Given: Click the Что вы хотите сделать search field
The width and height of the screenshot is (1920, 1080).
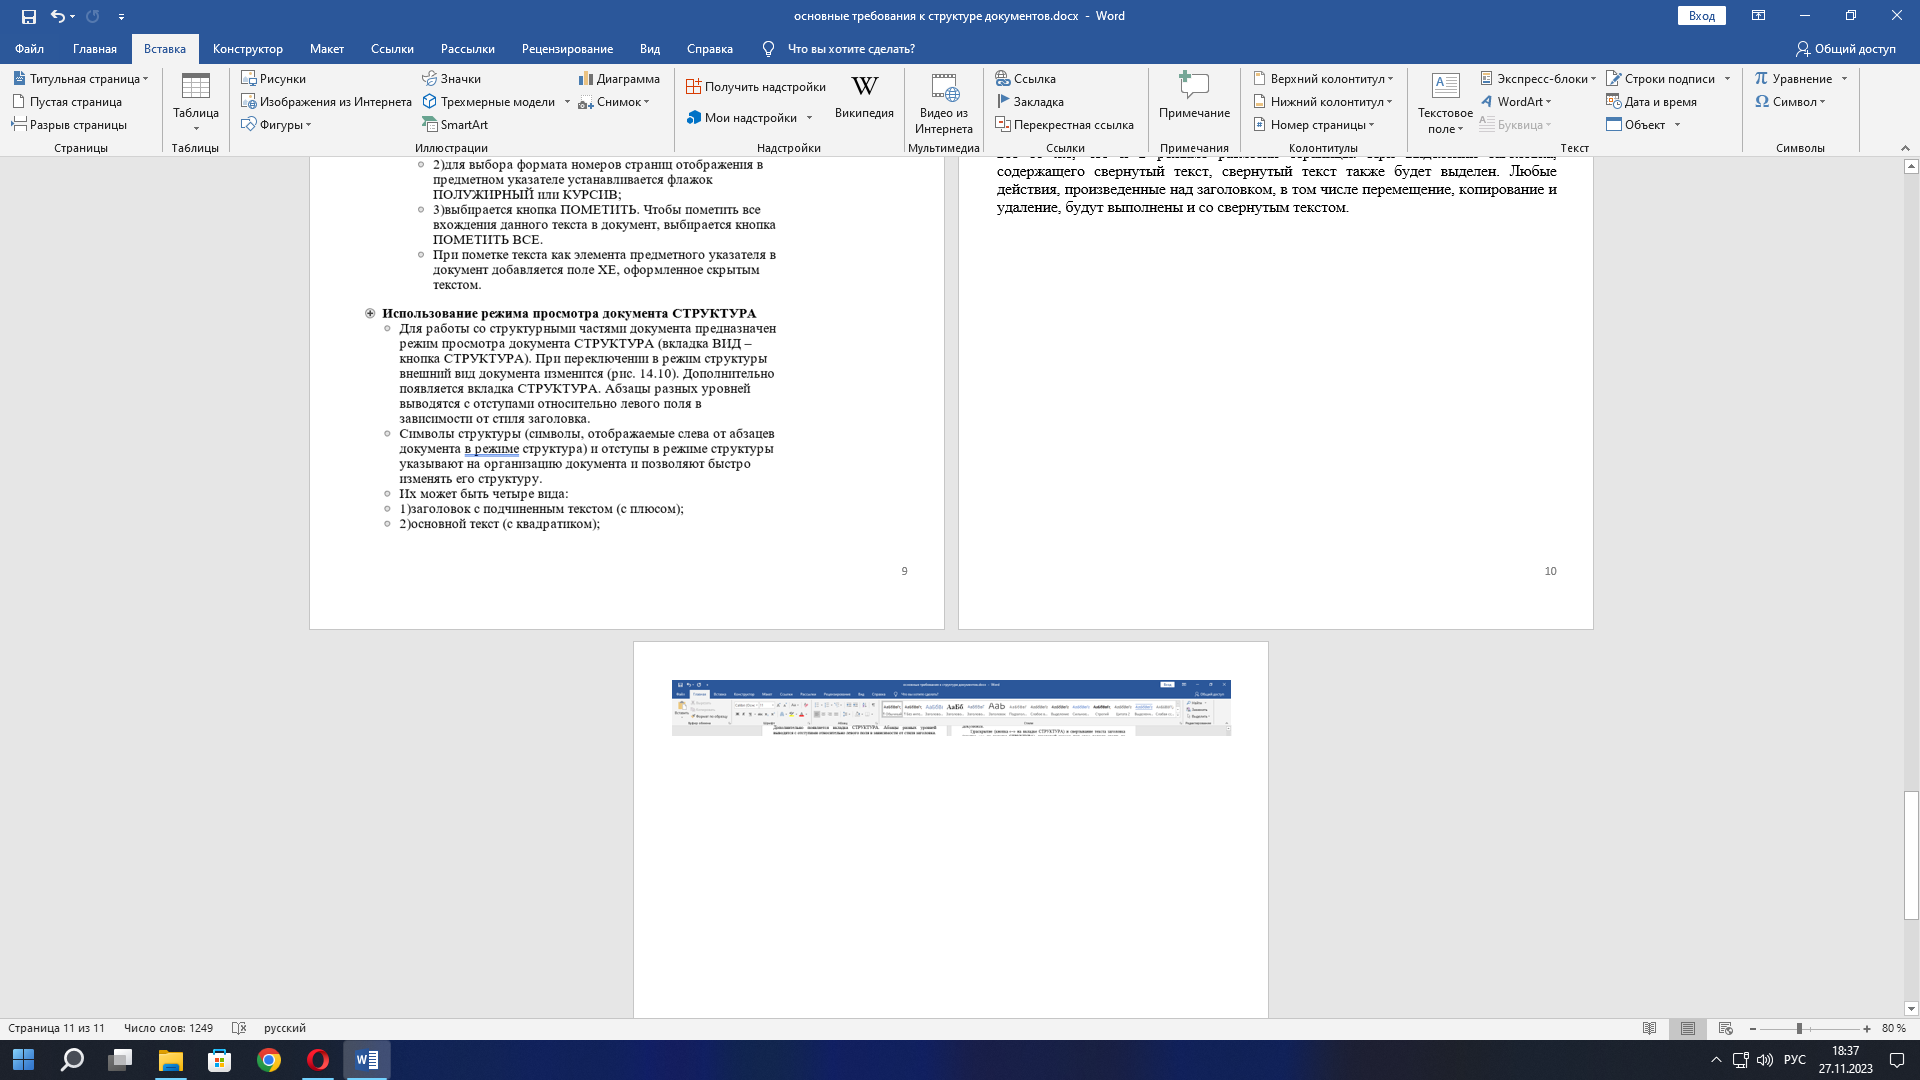Looking at the screenshot, I should coord(851,49).
